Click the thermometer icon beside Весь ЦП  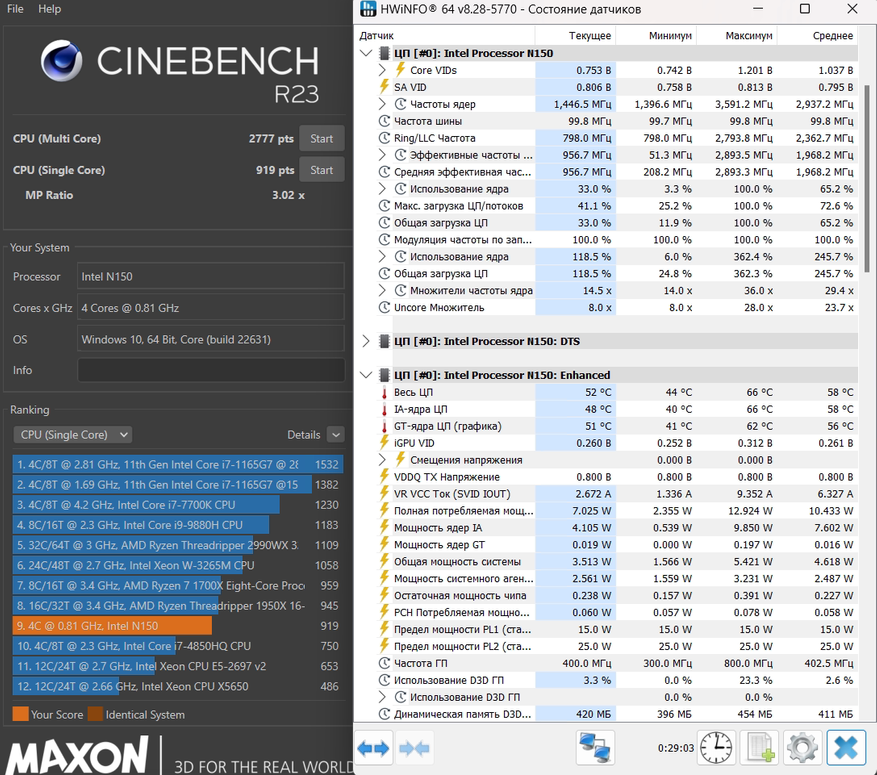click(x=384, y=393)
